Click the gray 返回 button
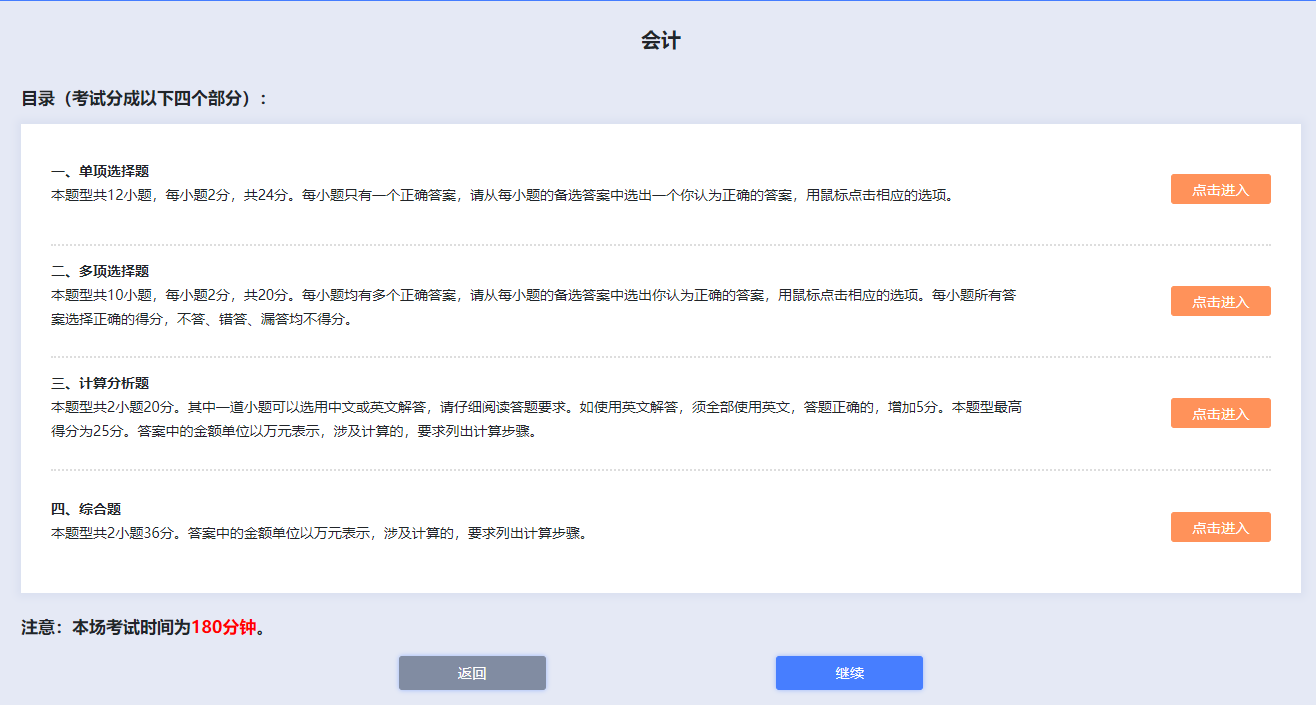Image resolution: width=1316 pixels, height=705 pixels. tap(472, 673)
